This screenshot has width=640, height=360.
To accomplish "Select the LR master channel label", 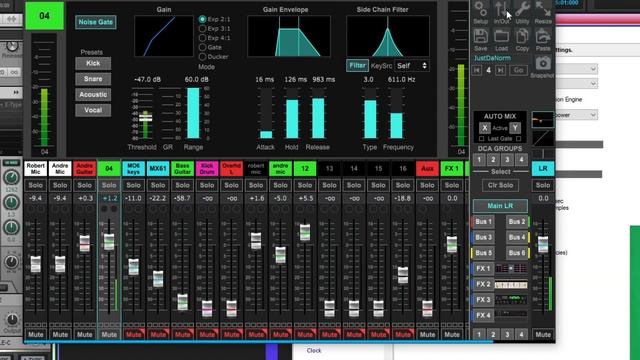I will (543, 169).
